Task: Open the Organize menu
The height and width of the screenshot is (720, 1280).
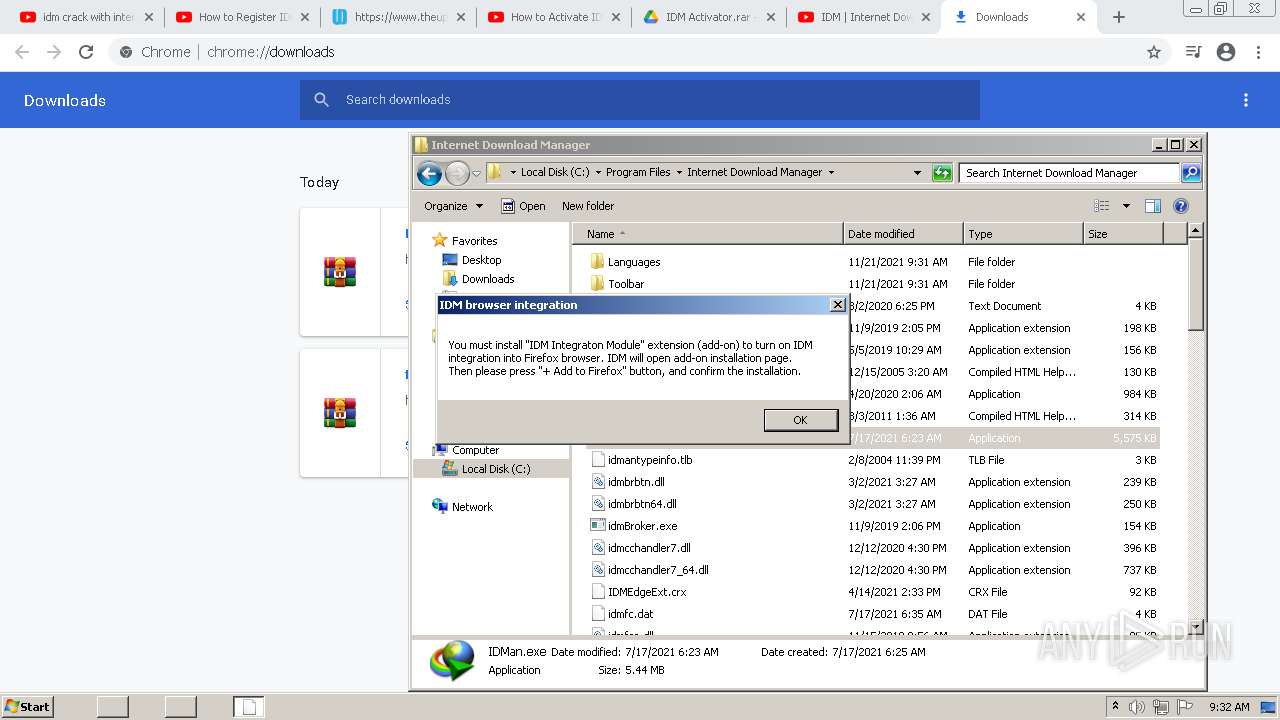Action: (453, 206)
